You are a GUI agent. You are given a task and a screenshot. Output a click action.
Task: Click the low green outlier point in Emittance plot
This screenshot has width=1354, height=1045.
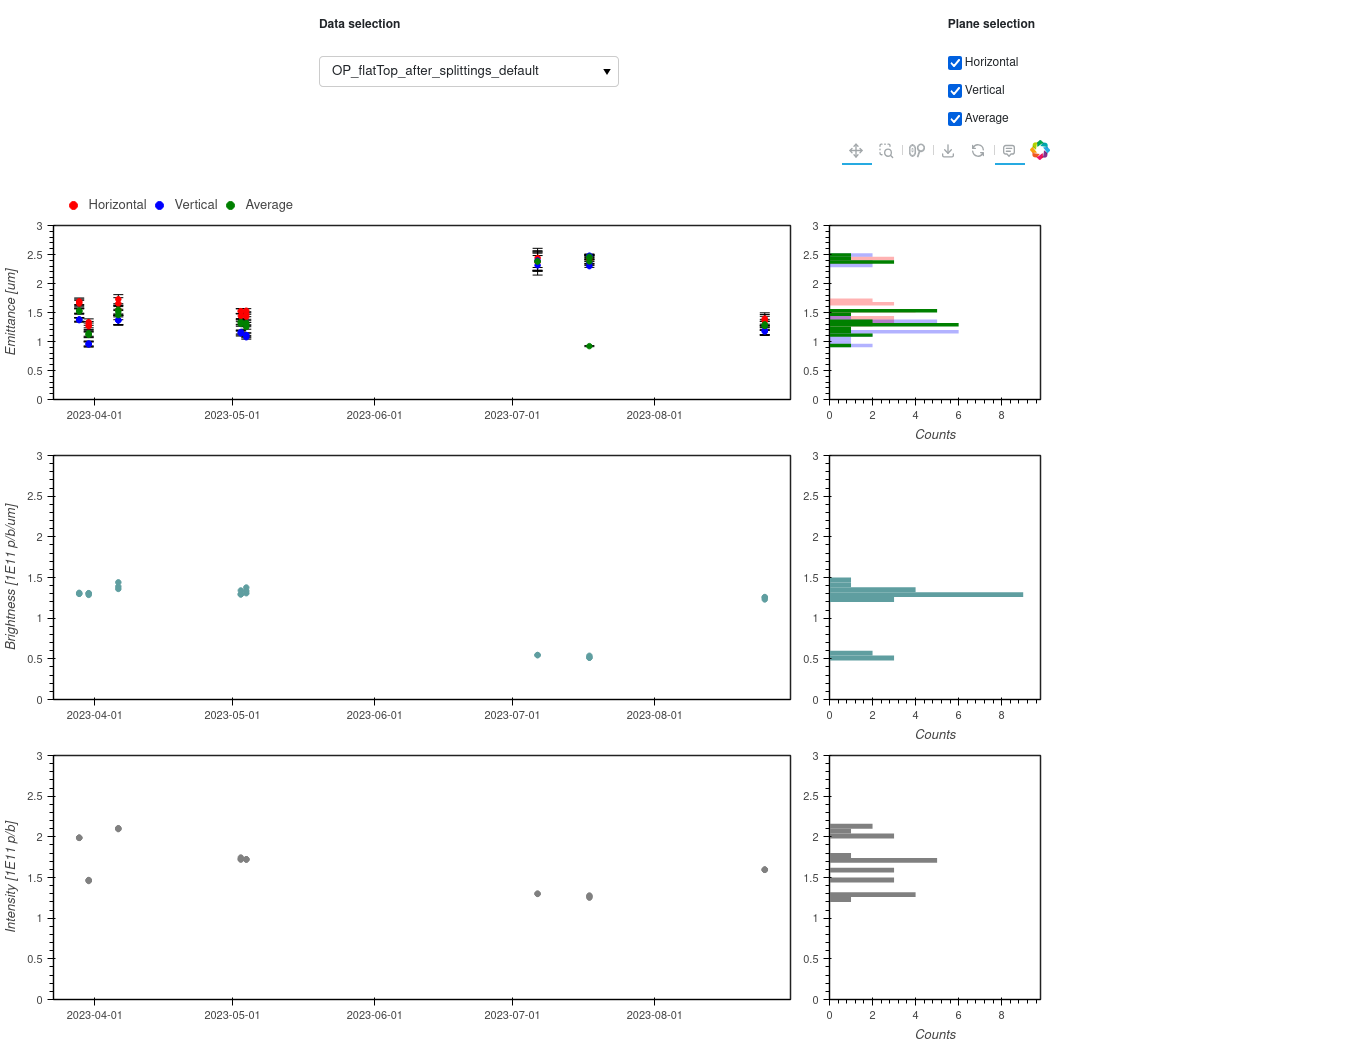pos(589,346)
